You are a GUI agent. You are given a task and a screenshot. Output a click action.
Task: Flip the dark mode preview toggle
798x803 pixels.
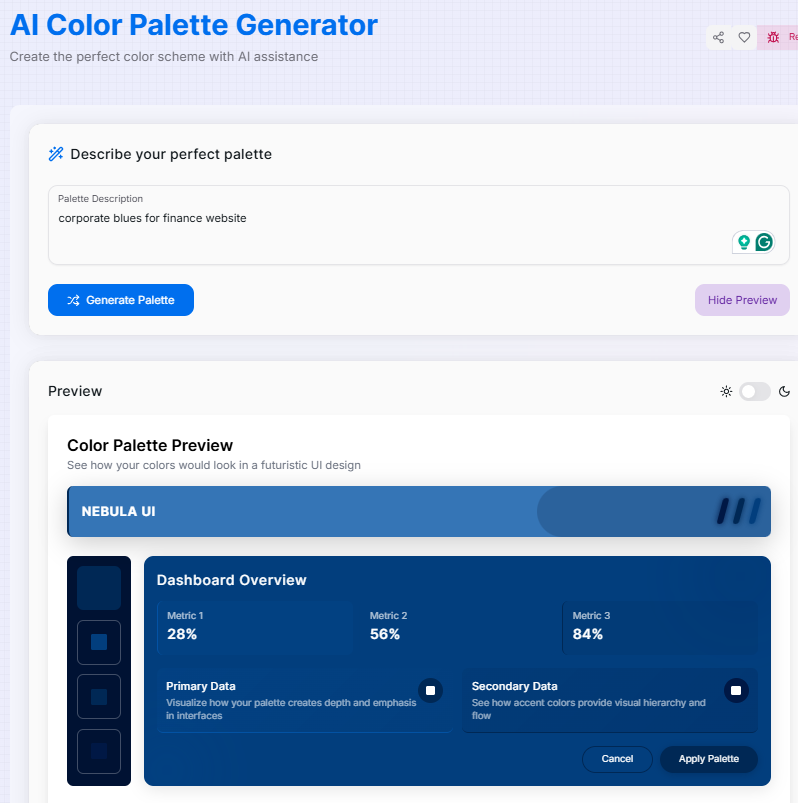coord(755,391)
